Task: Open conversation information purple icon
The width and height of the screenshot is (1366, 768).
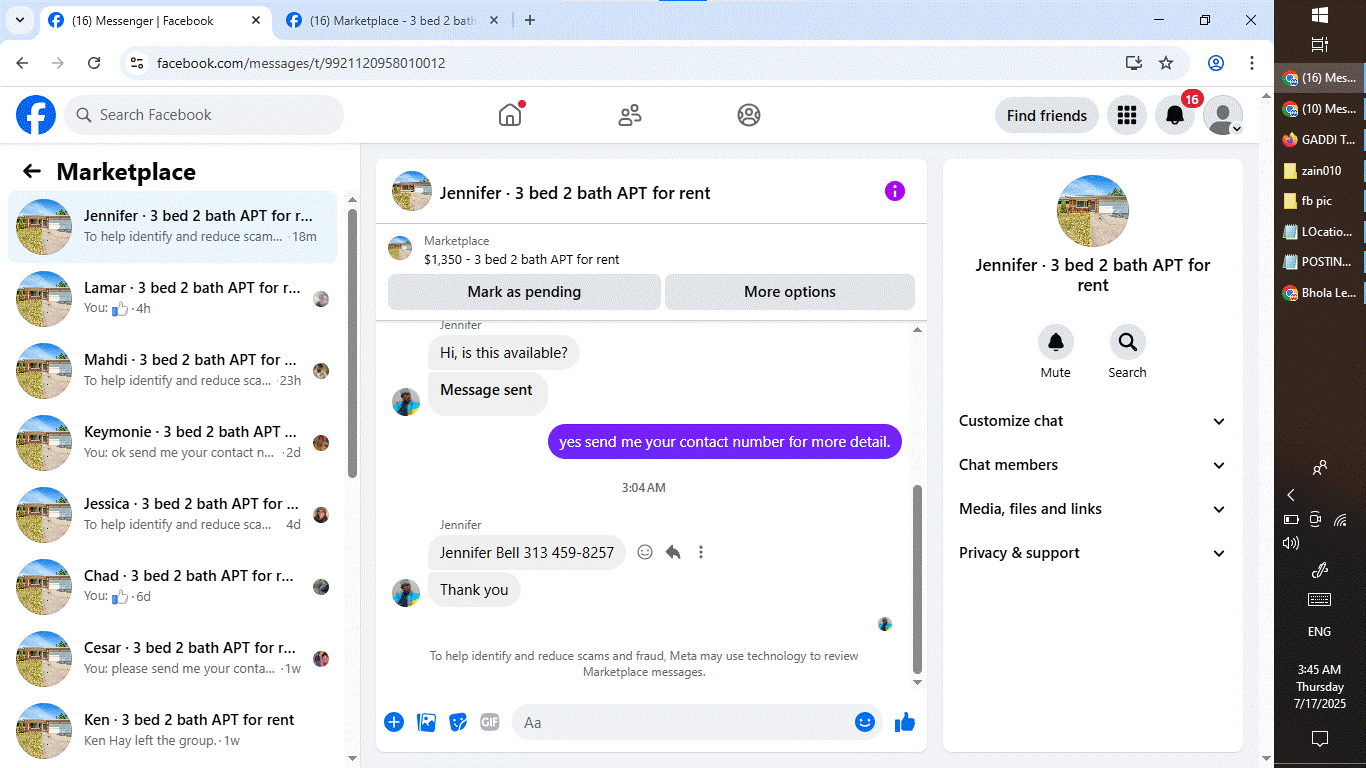Action: point(895,191)
